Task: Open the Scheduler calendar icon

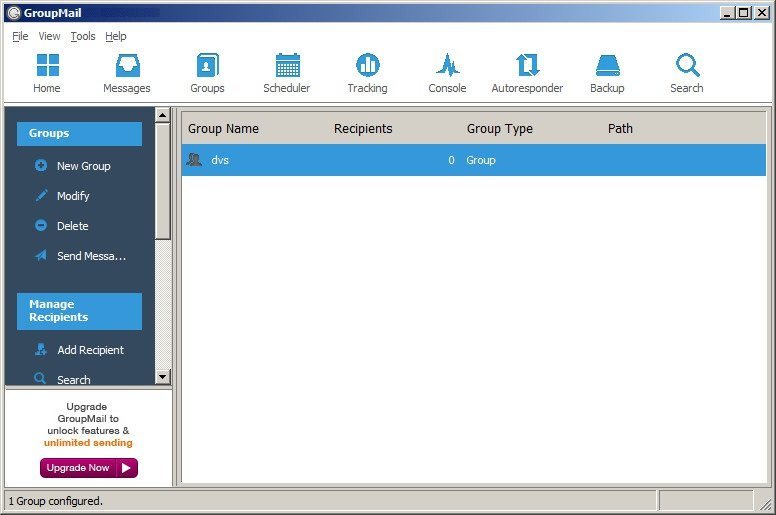Action: point(288,65)
